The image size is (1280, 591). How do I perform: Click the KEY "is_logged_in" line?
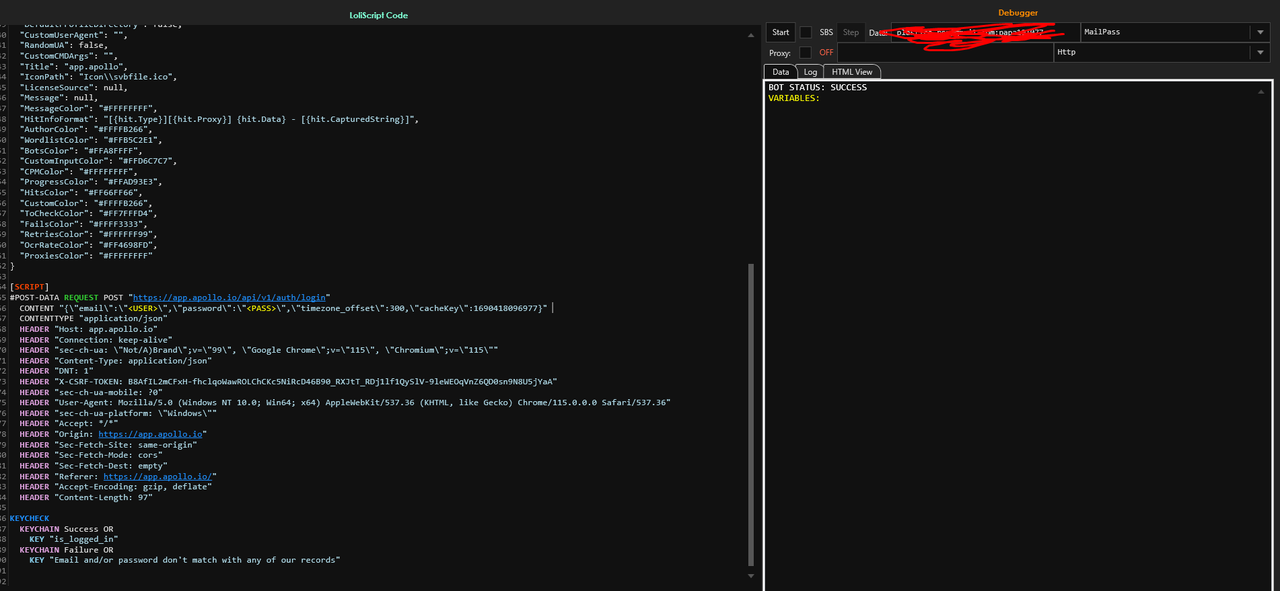73,540
